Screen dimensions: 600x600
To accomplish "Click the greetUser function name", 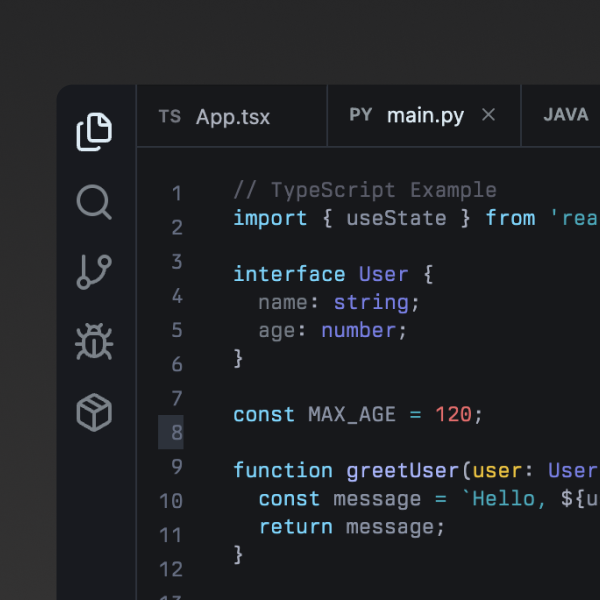I will (x=402, y=470).
